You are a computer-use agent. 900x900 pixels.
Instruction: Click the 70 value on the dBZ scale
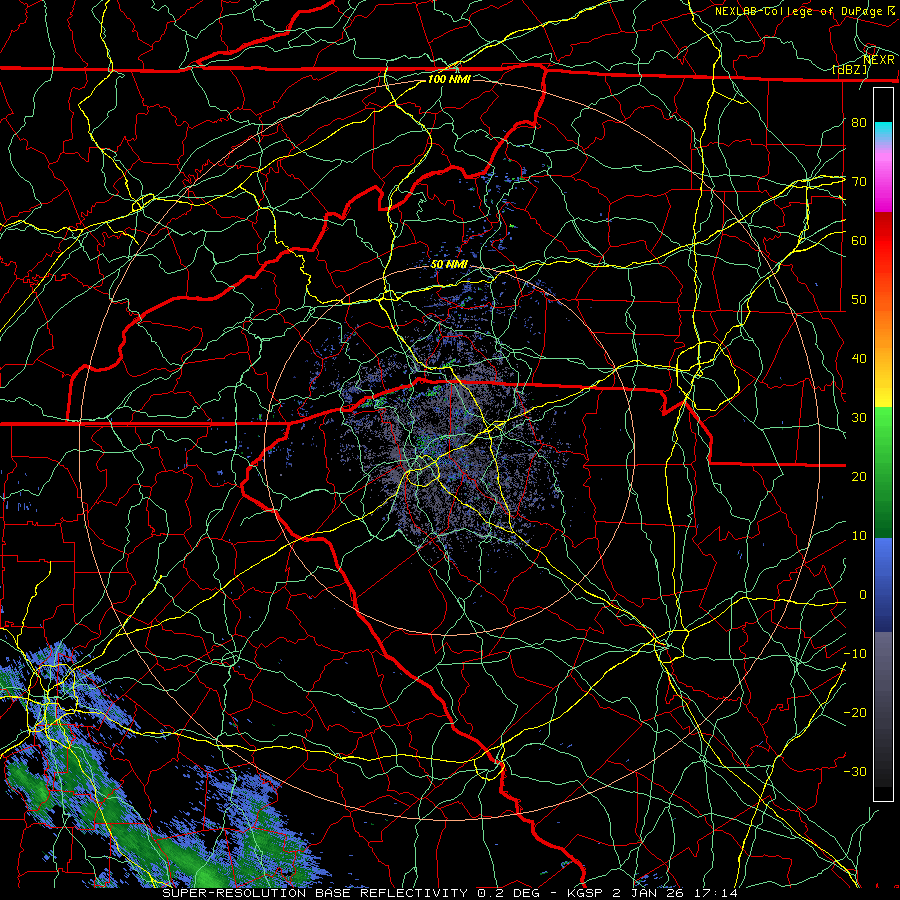point(859,182)
